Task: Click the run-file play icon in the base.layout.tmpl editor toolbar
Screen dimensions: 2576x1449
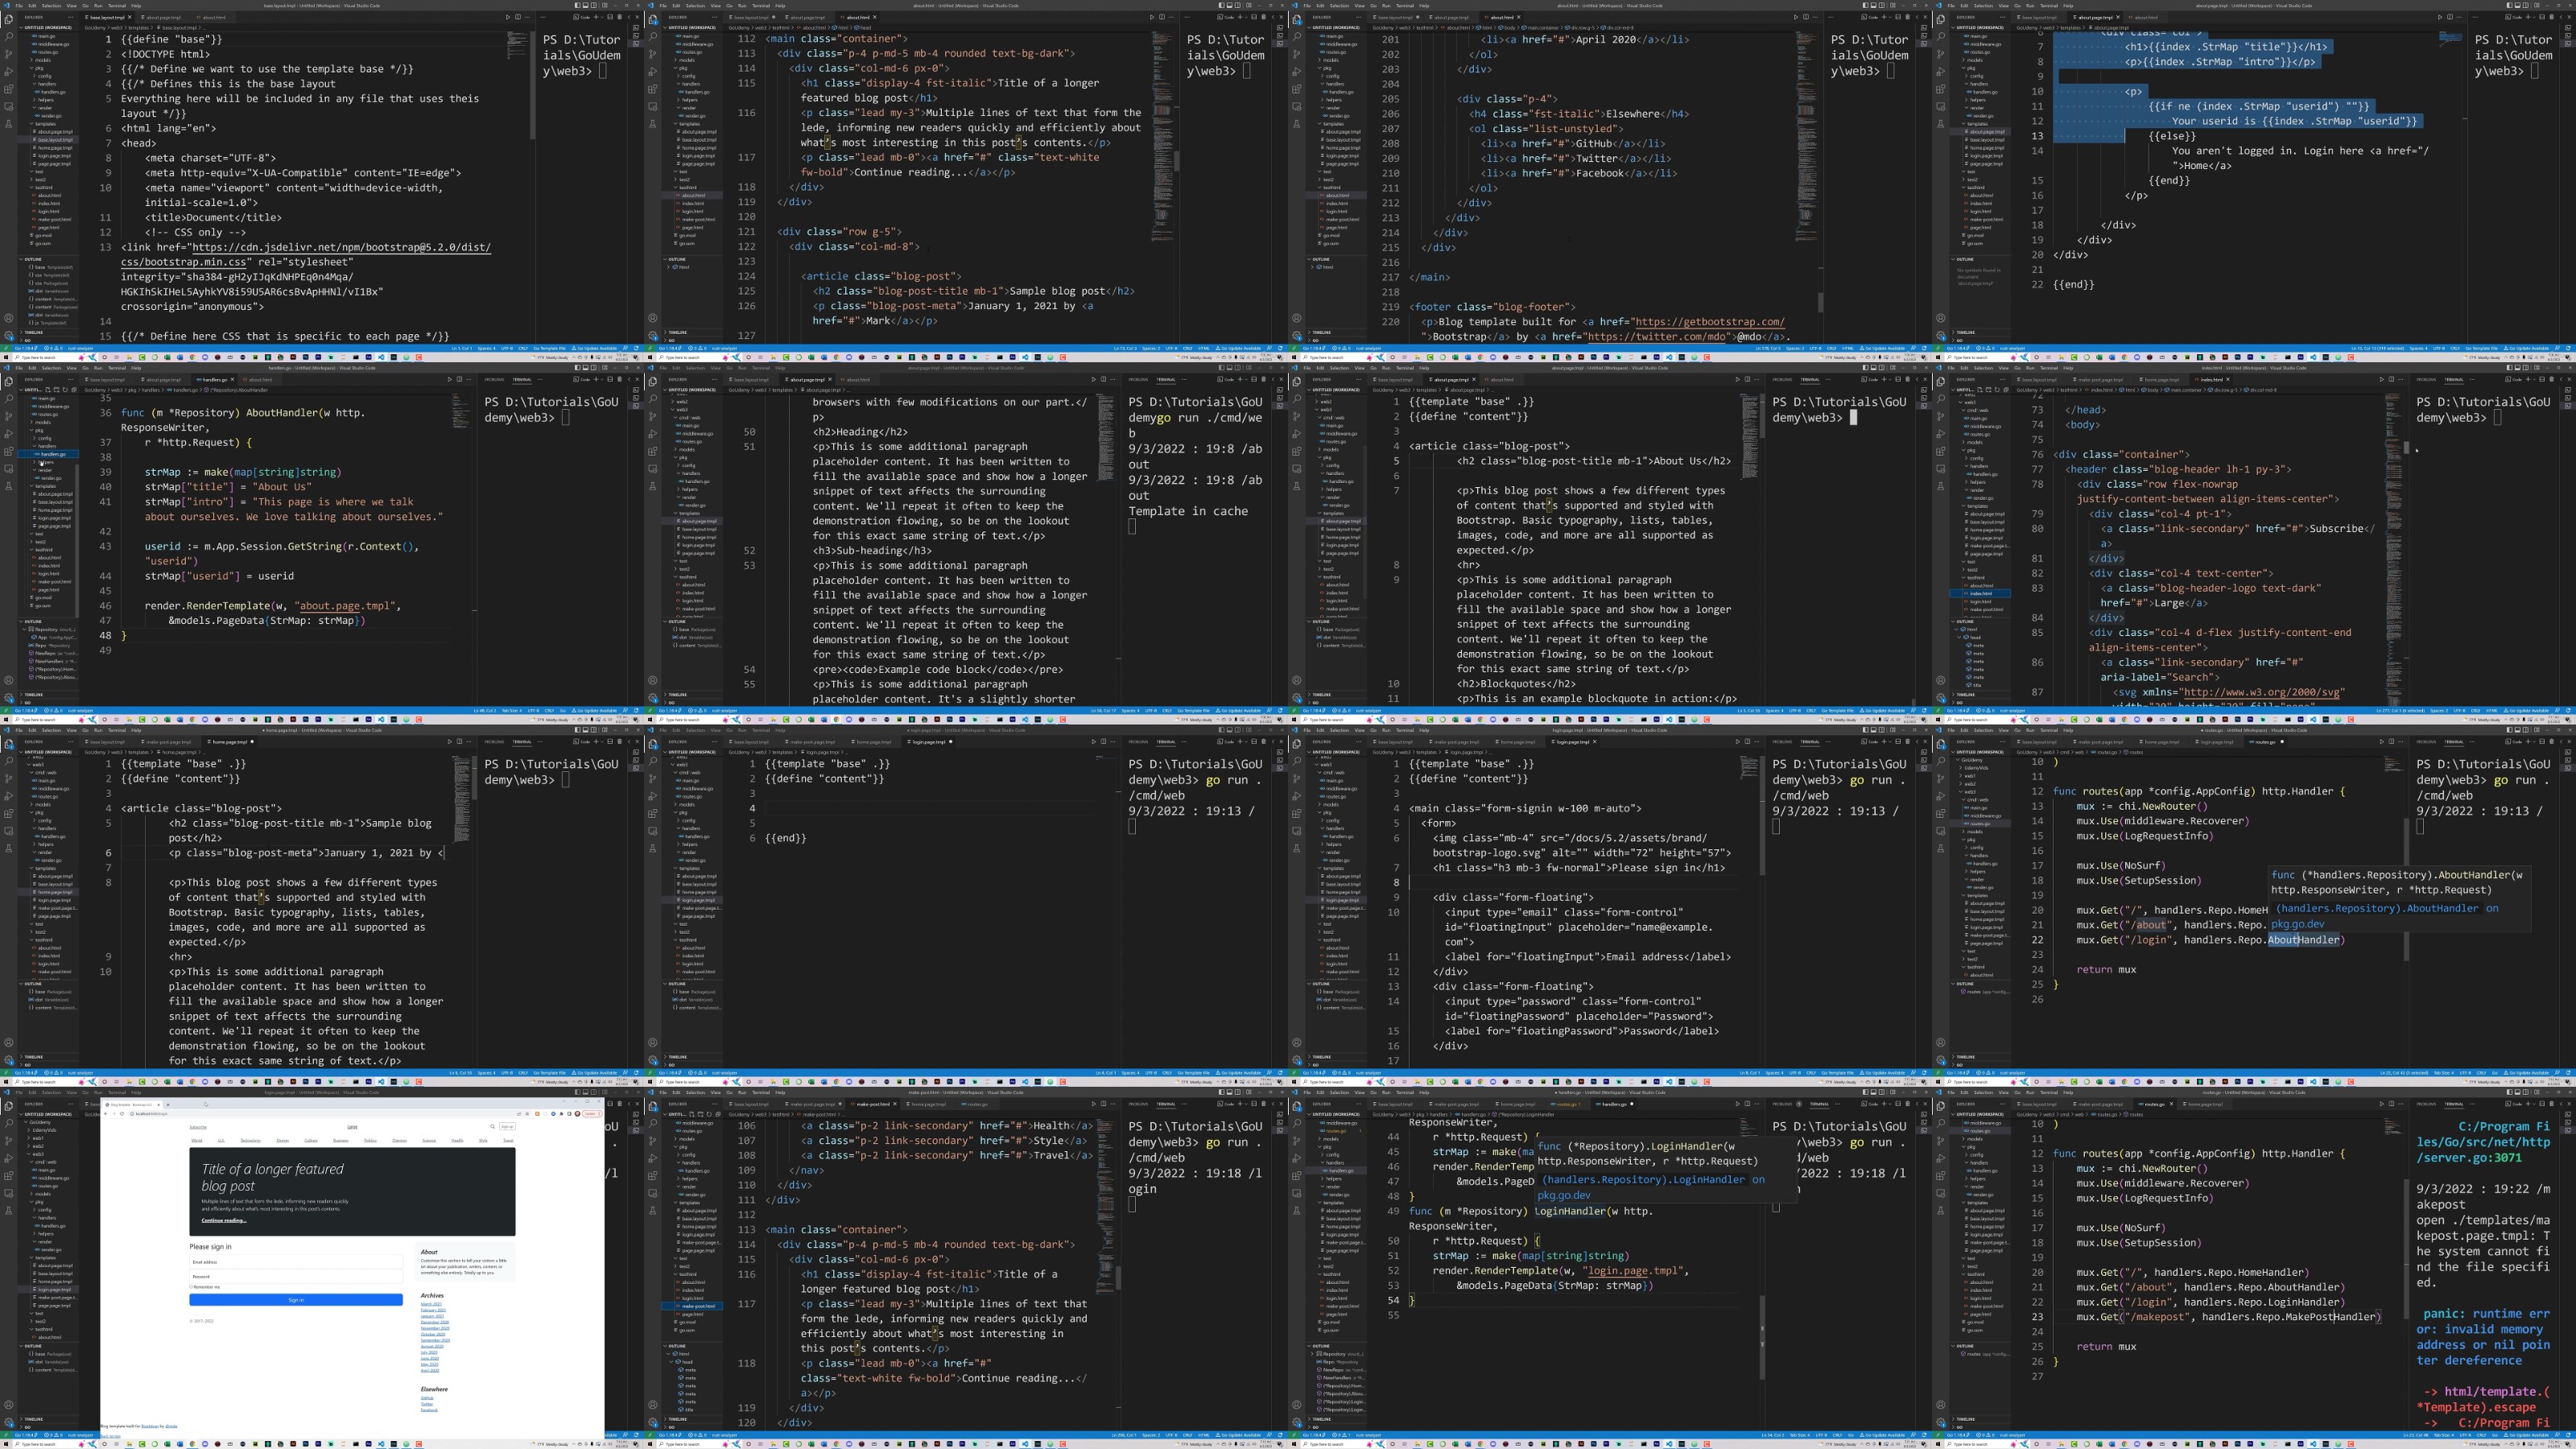Action: 508,17
